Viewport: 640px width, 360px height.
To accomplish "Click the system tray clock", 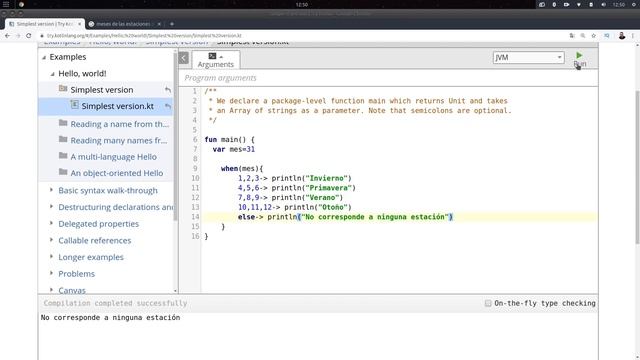I will pyautogui.click(x=618, y=4).
